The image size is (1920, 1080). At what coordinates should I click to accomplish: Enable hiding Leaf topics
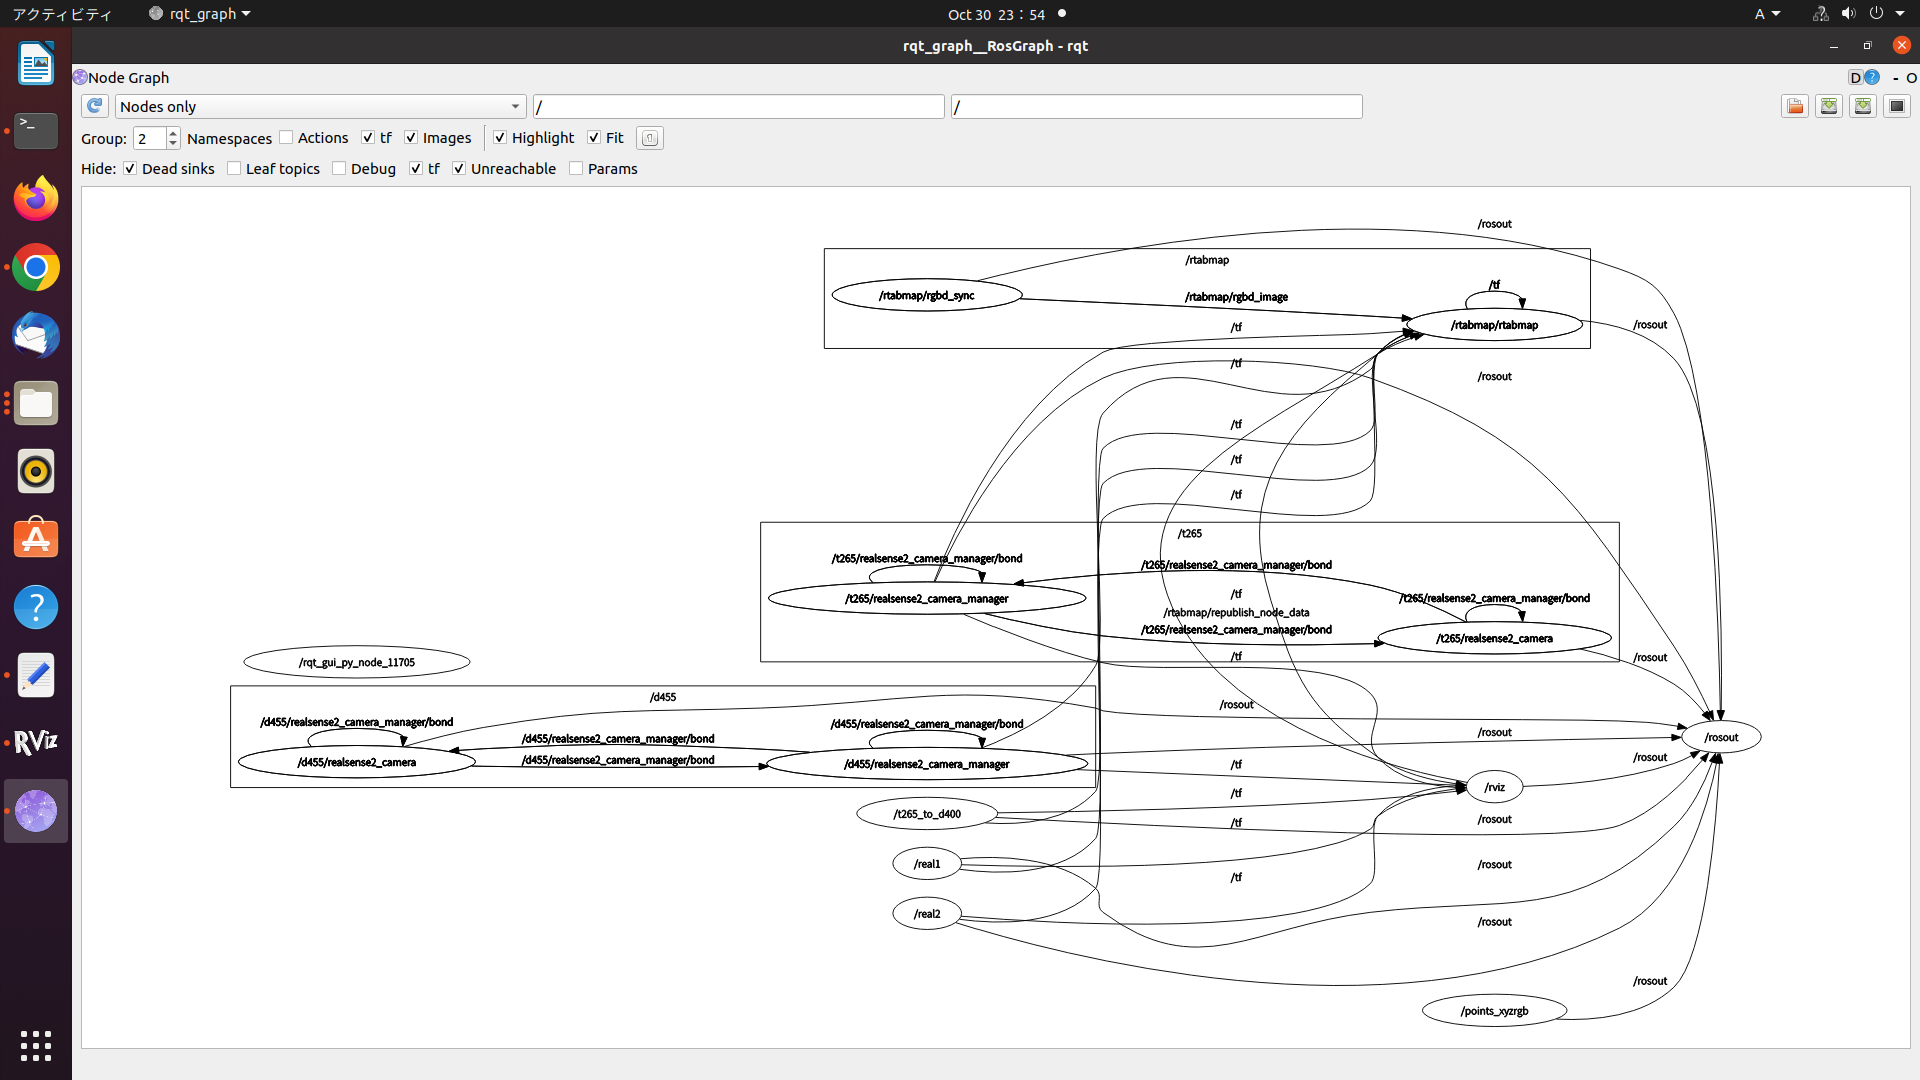coord(234,168)
